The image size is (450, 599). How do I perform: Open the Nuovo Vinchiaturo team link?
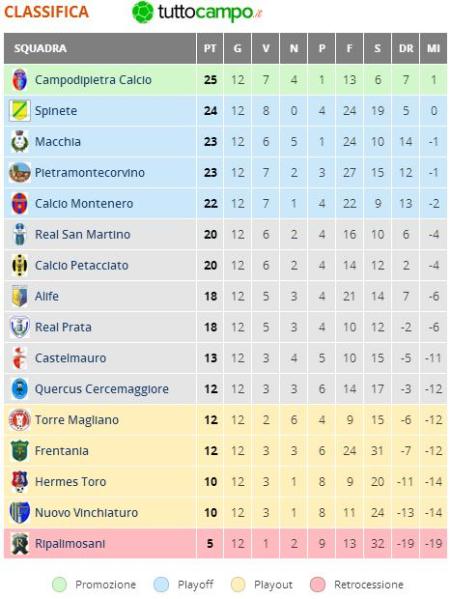[x=86, y=513]
